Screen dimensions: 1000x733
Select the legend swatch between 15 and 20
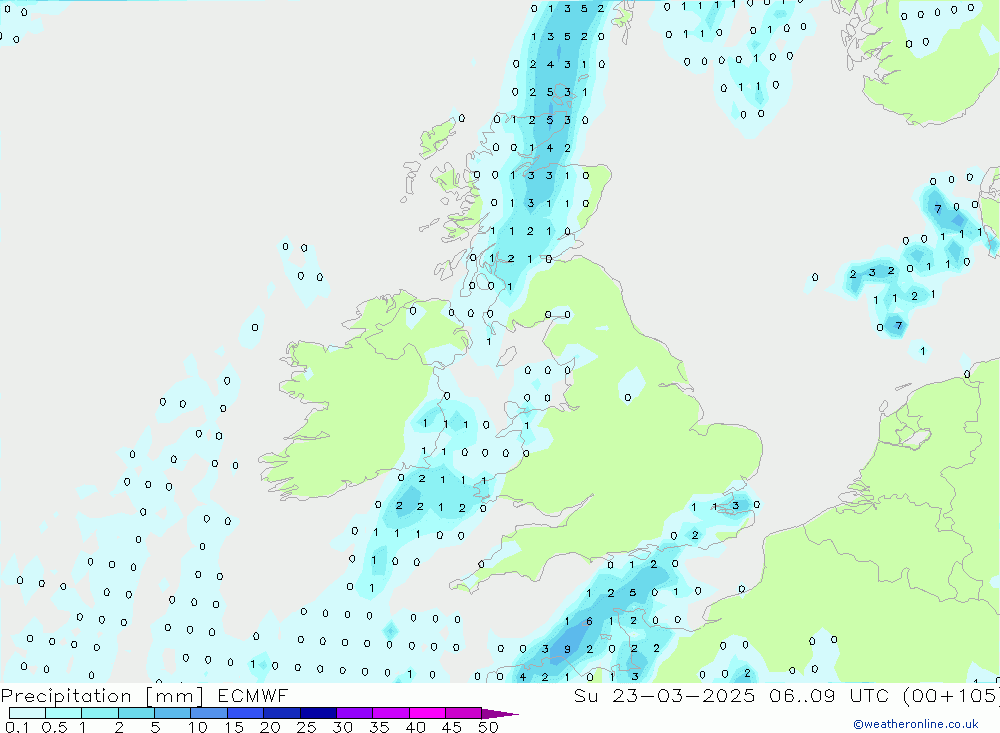point(246,713)
